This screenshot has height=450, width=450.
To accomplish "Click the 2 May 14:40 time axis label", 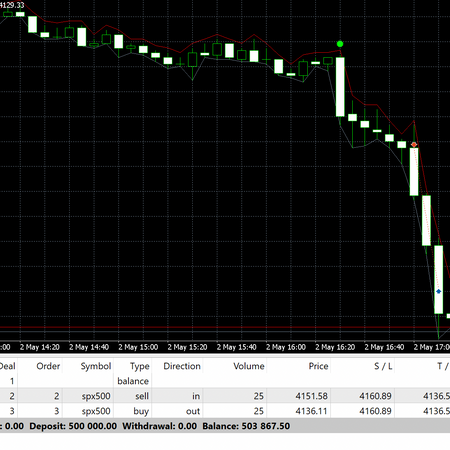I will point(89,347).
